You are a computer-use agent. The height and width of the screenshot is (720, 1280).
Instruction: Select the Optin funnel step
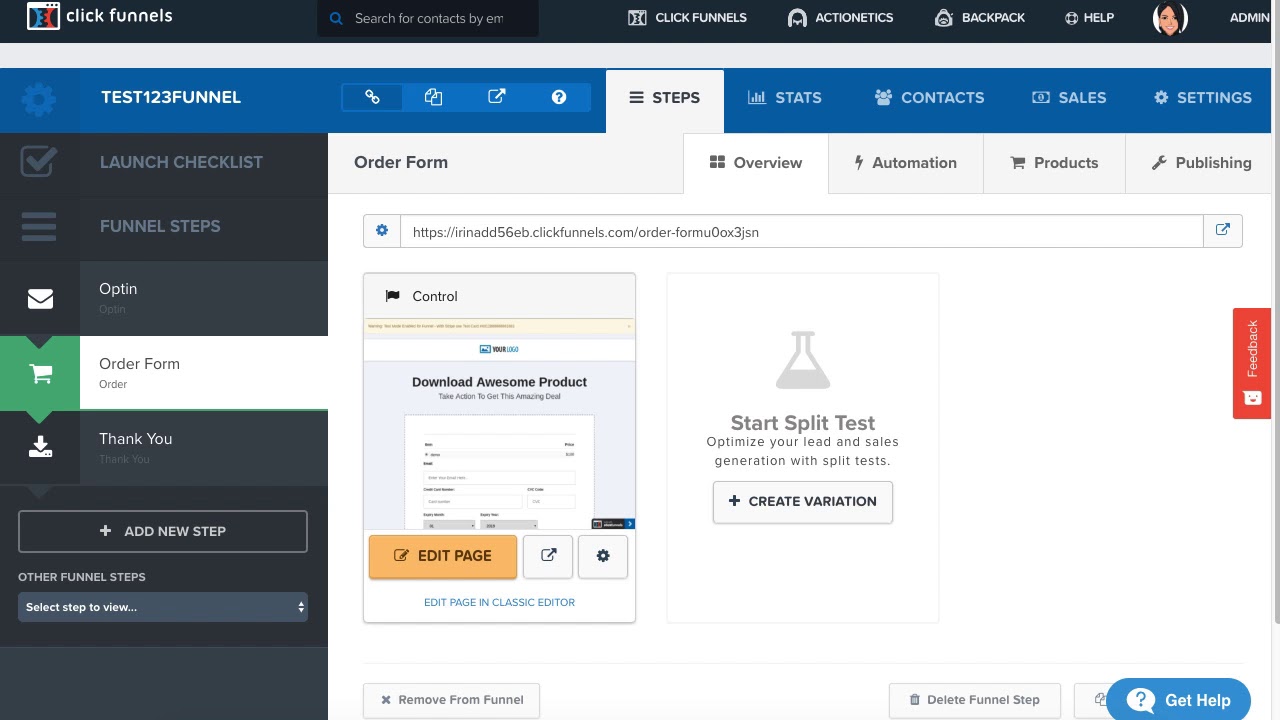coord(164,298)
